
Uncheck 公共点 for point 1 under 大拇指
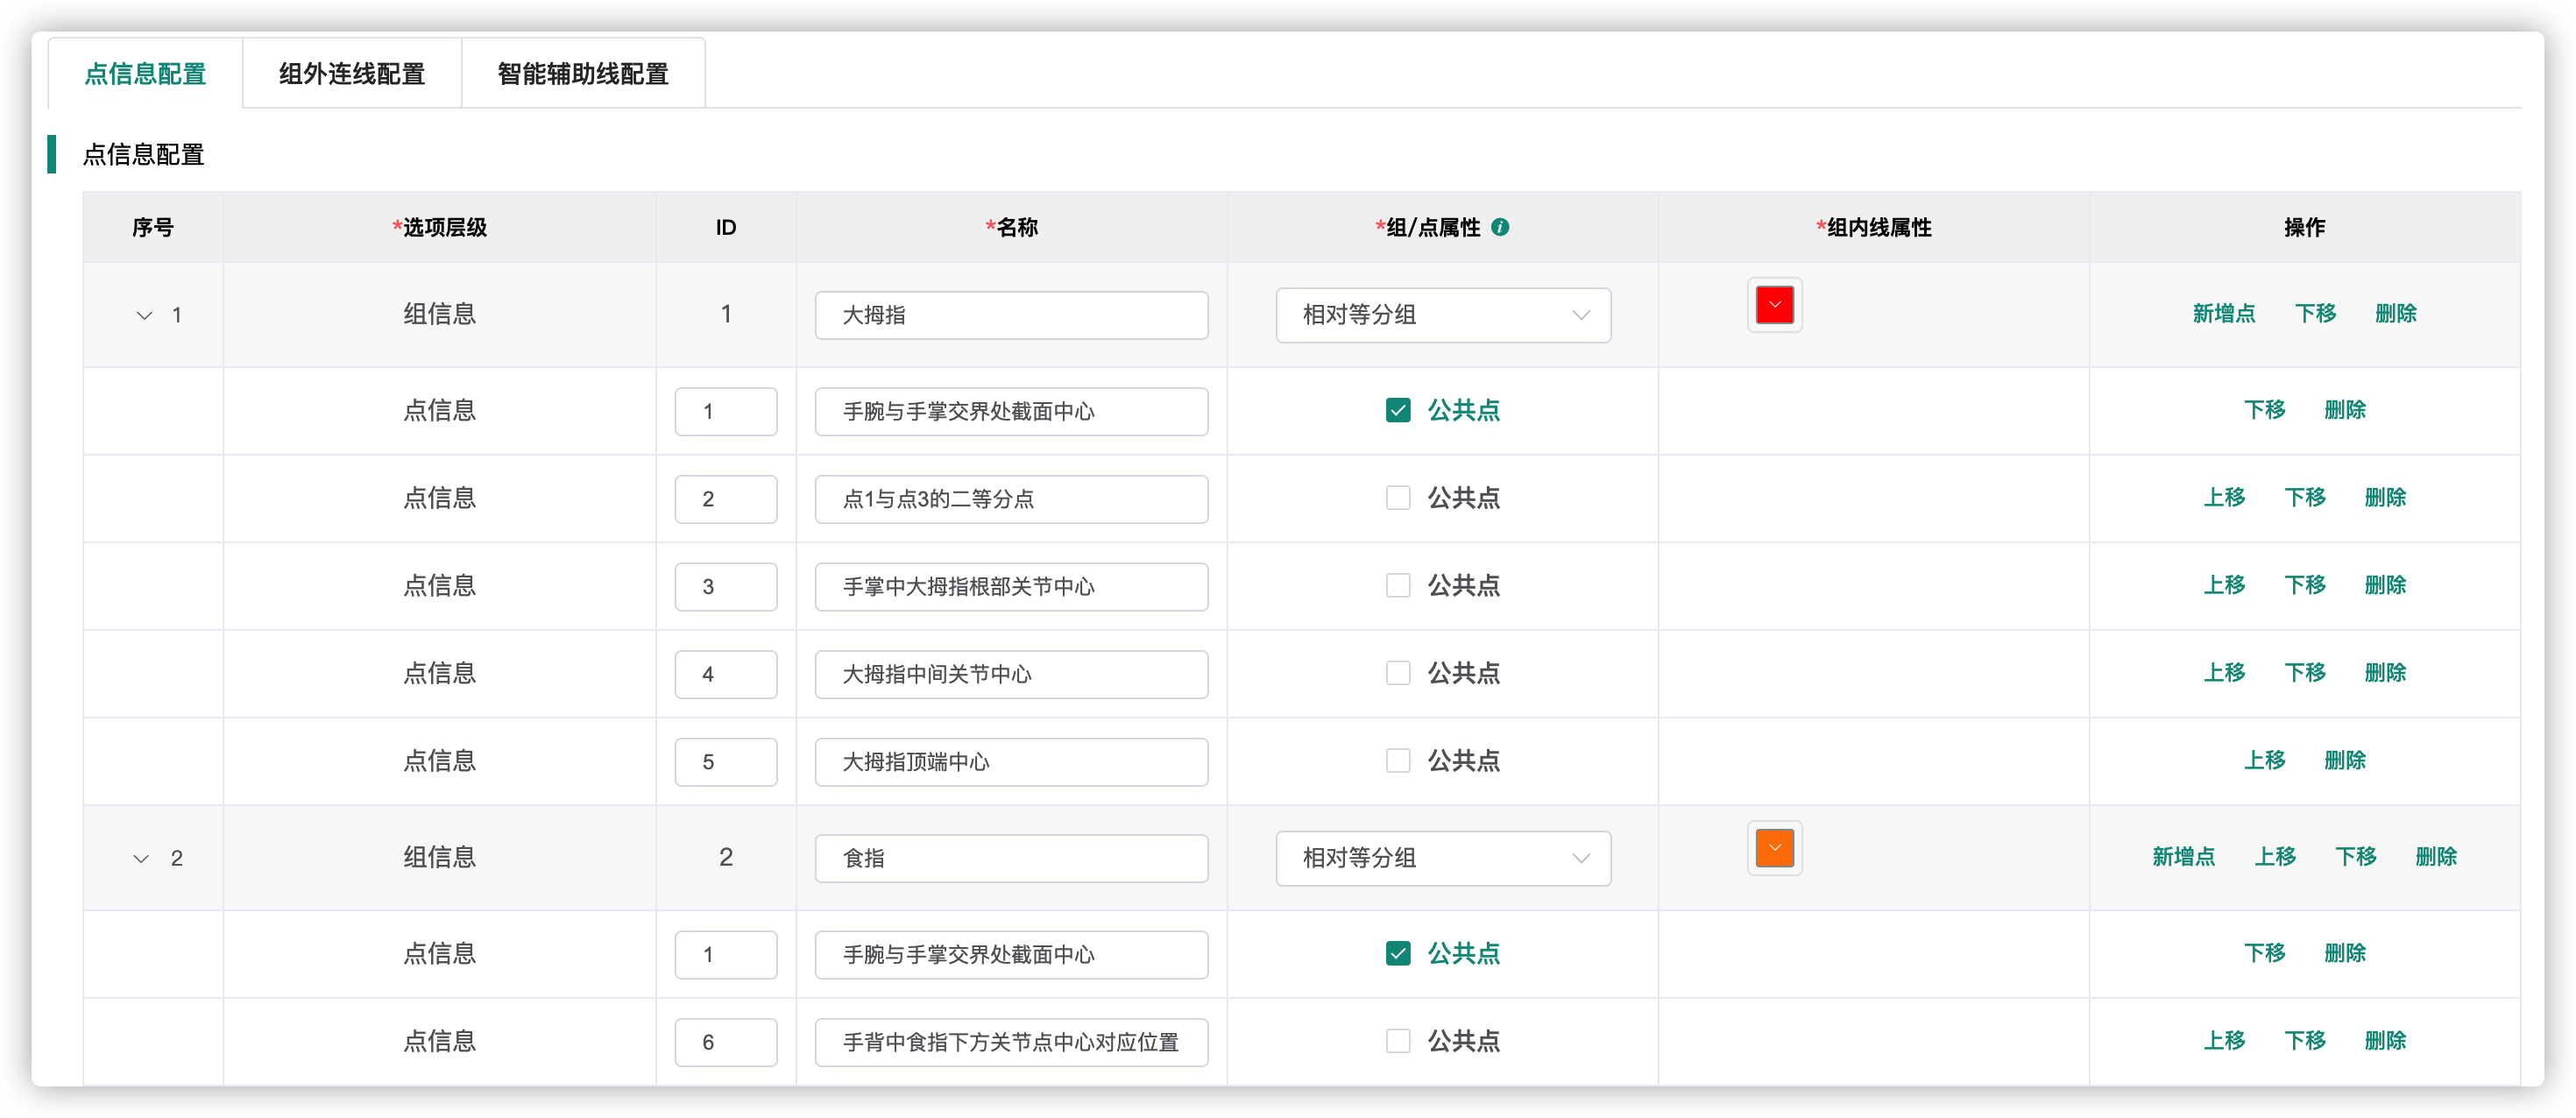pos(1398,410)
